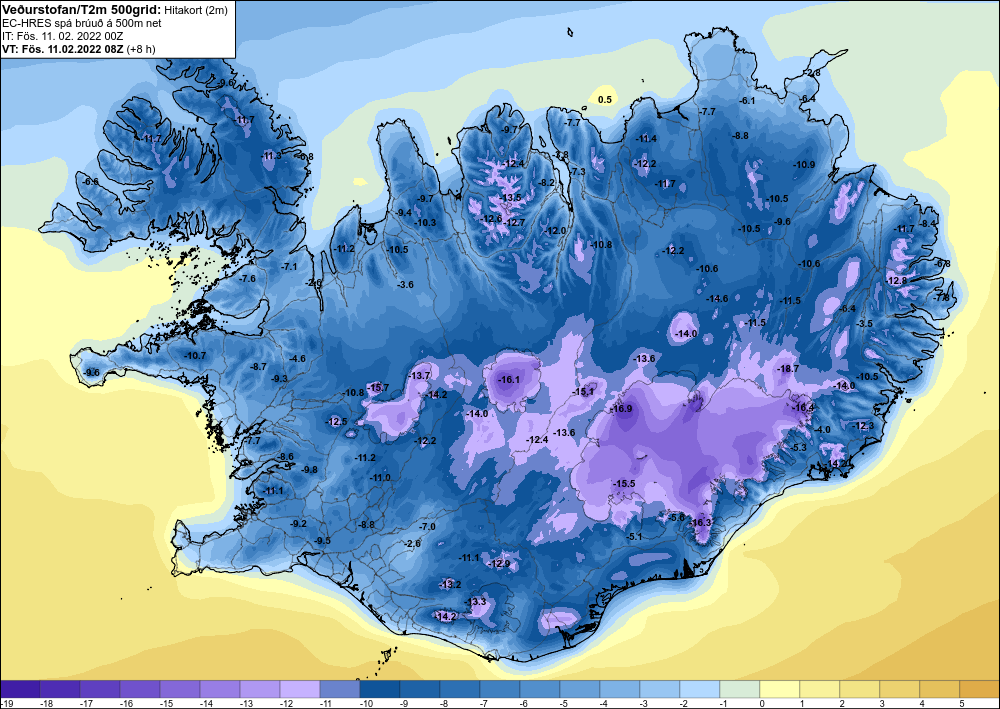Click the legend color between -15 and -14
Viewport: 1000px width, 709px height.
tap(180, 689)
